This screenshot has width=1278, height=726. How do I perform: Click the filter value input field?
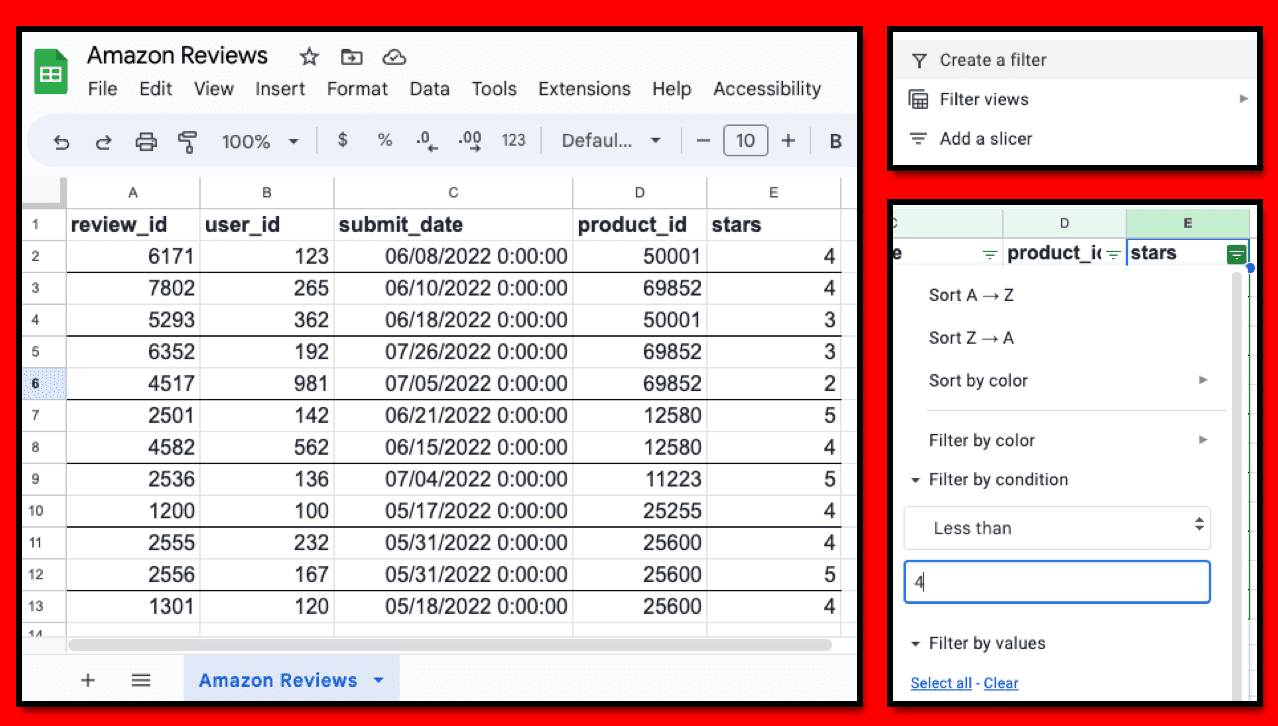(x=1057, y=582)
